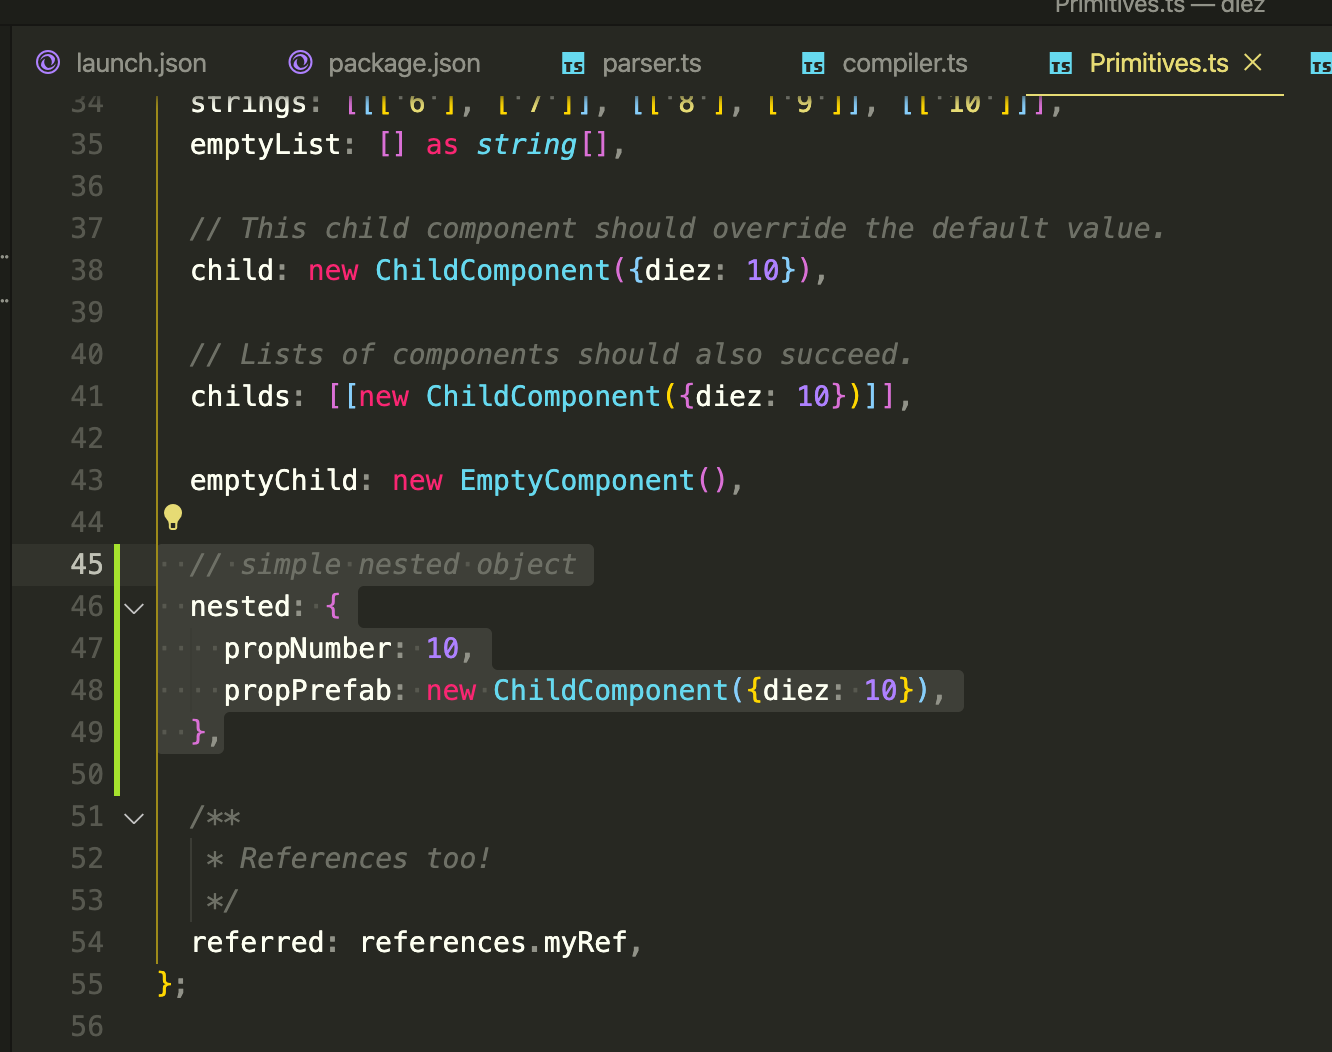Click line number 38 in gutter
Screen dimensions: 1332x1052
(87, 270)
